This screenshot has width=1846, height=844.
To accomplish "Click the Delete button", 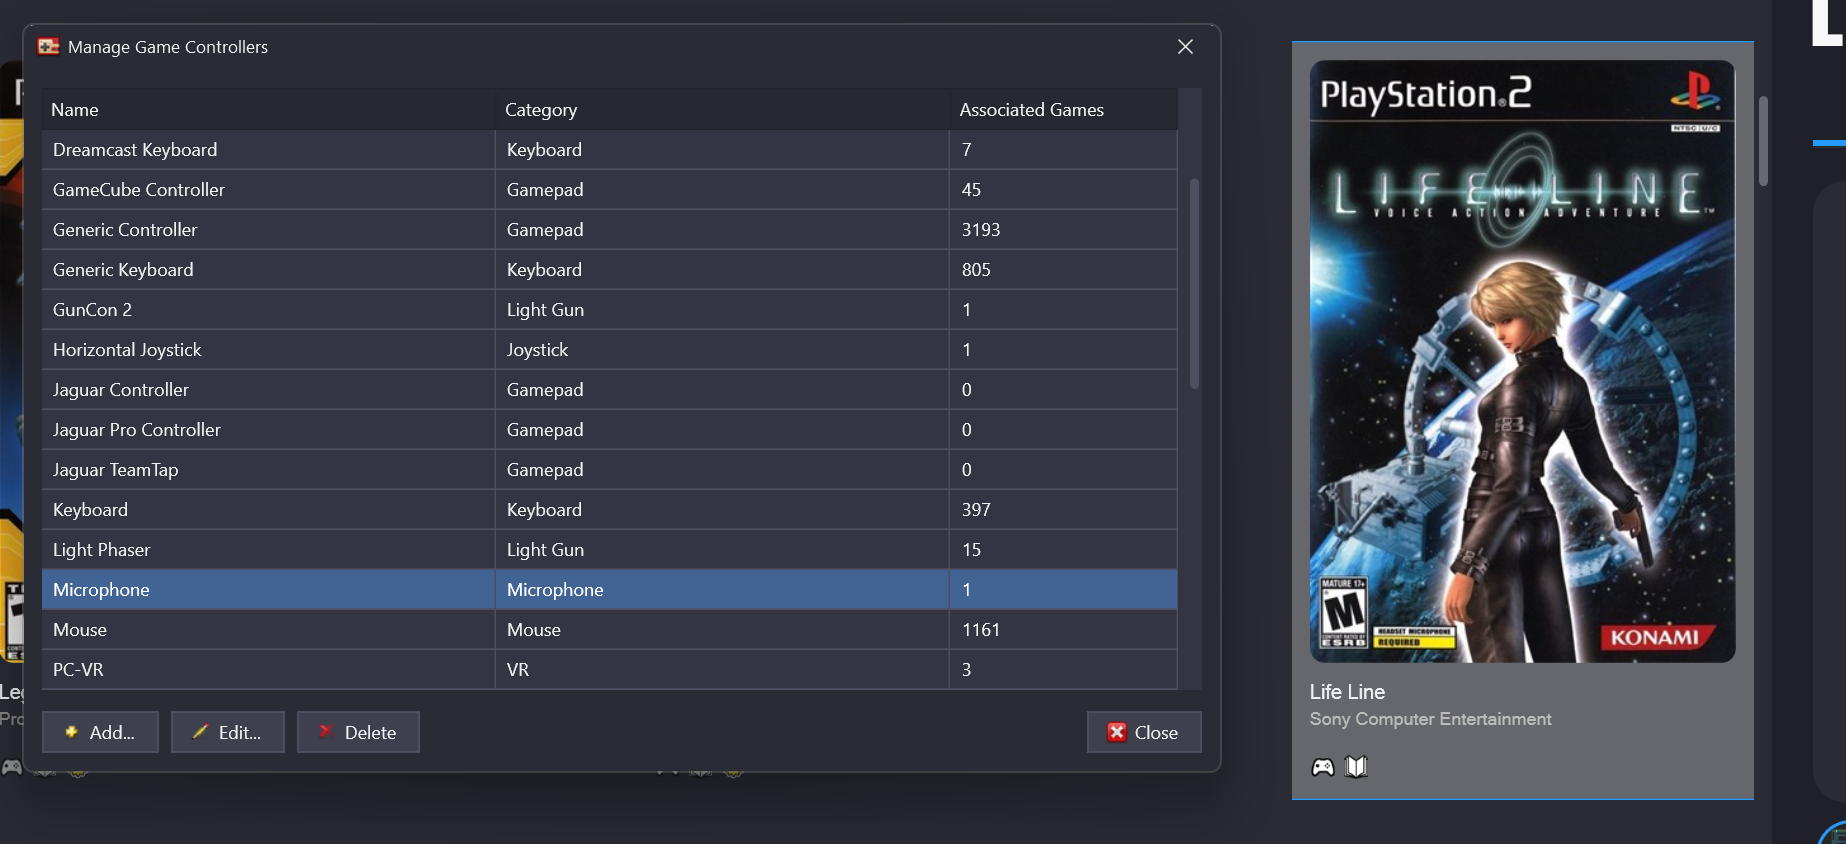I will click(358, 732).
